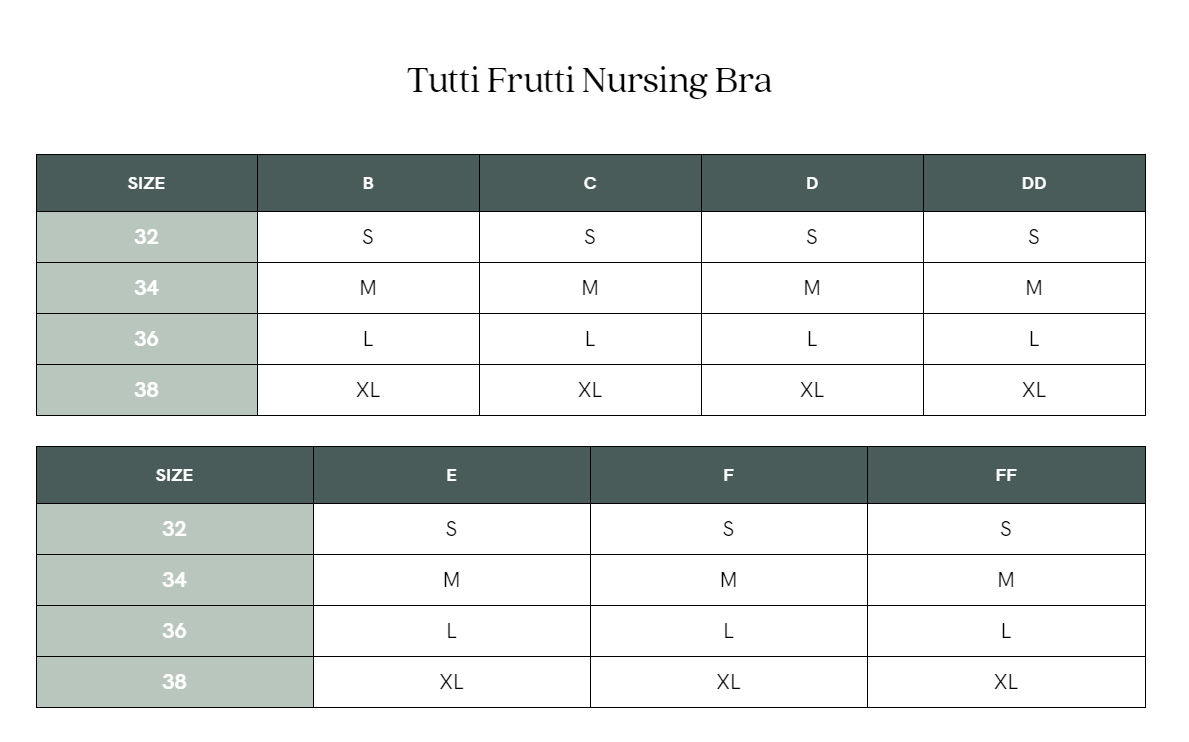Select the L cell for 36 FF
The image size is (1189, 742).
[1006, 631]
